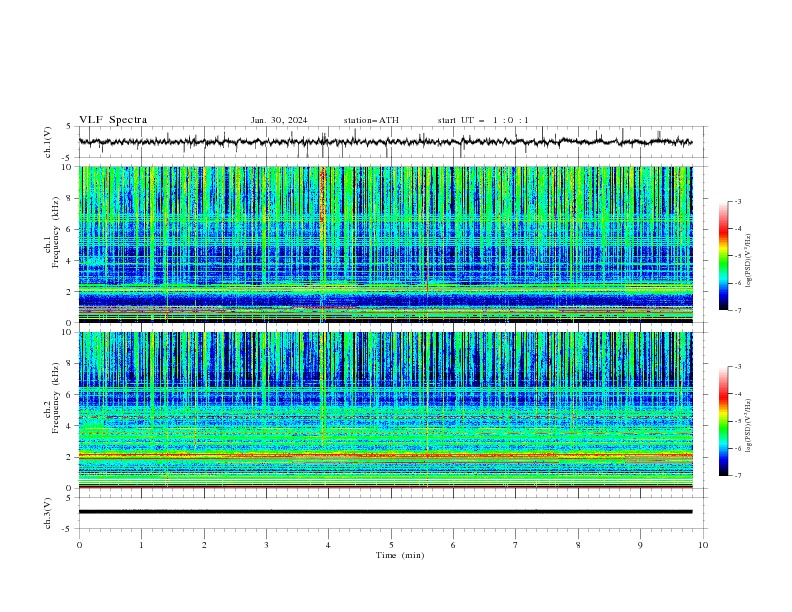The width and height of the screenshot is (792, 612).
Task: Click the "VLF Spectra" plot title
Action: point(113,120)
